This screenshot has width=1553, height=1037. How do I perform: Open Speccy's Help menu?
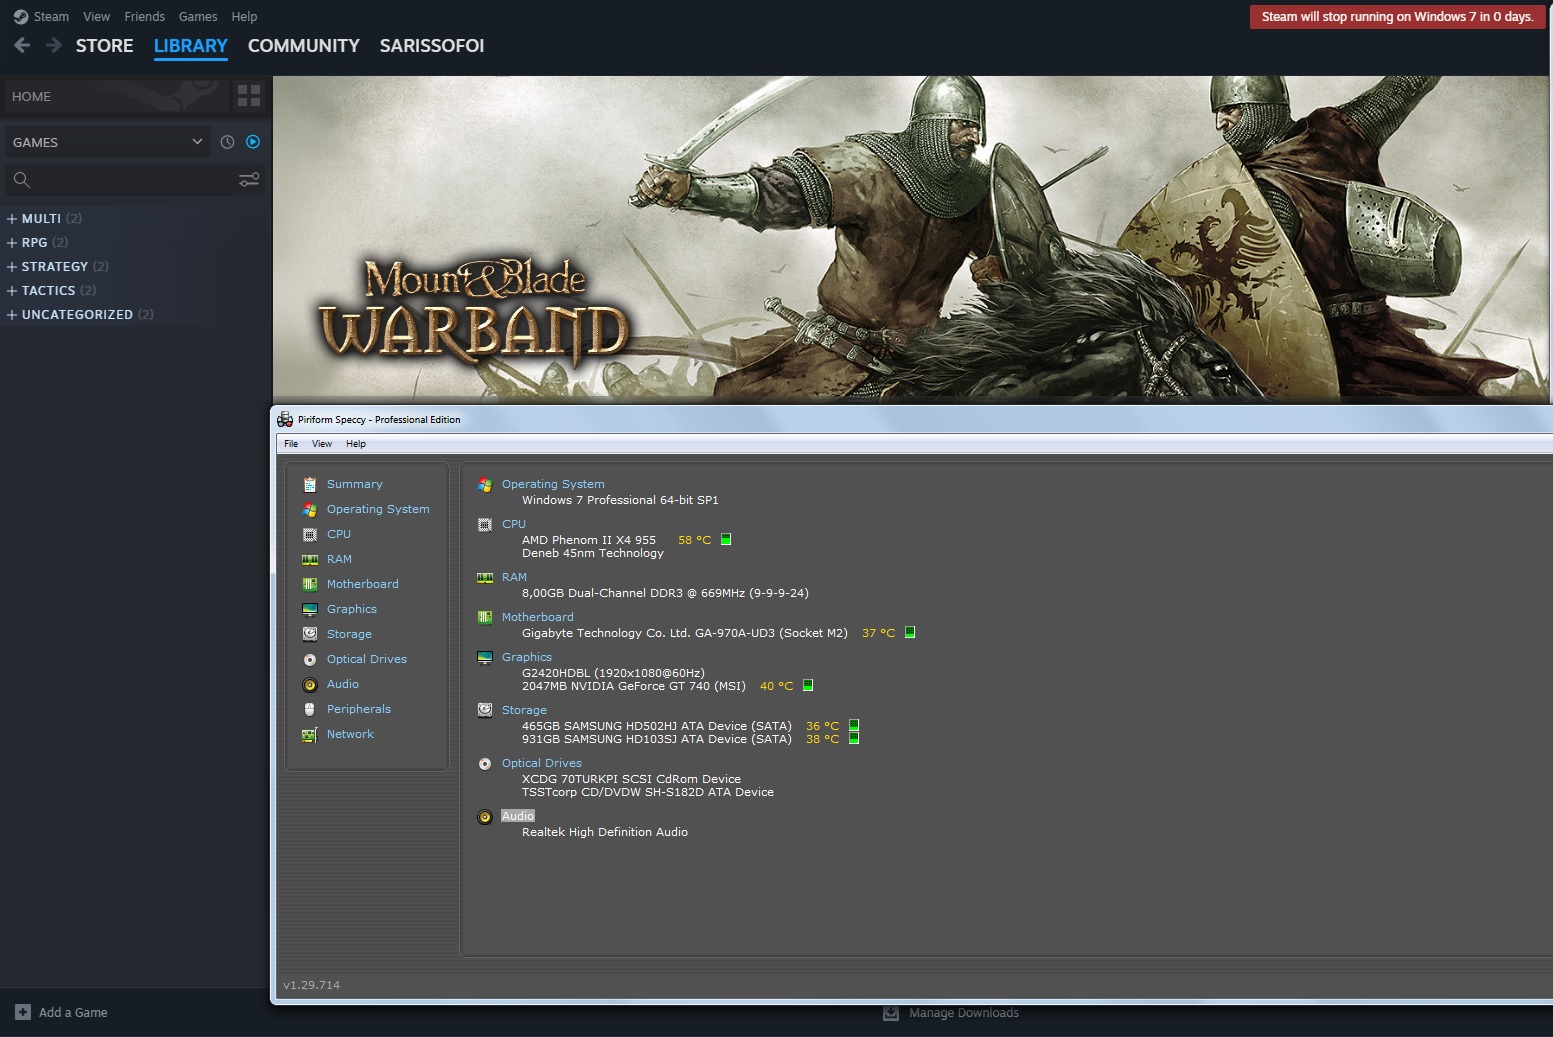(356, 444)
